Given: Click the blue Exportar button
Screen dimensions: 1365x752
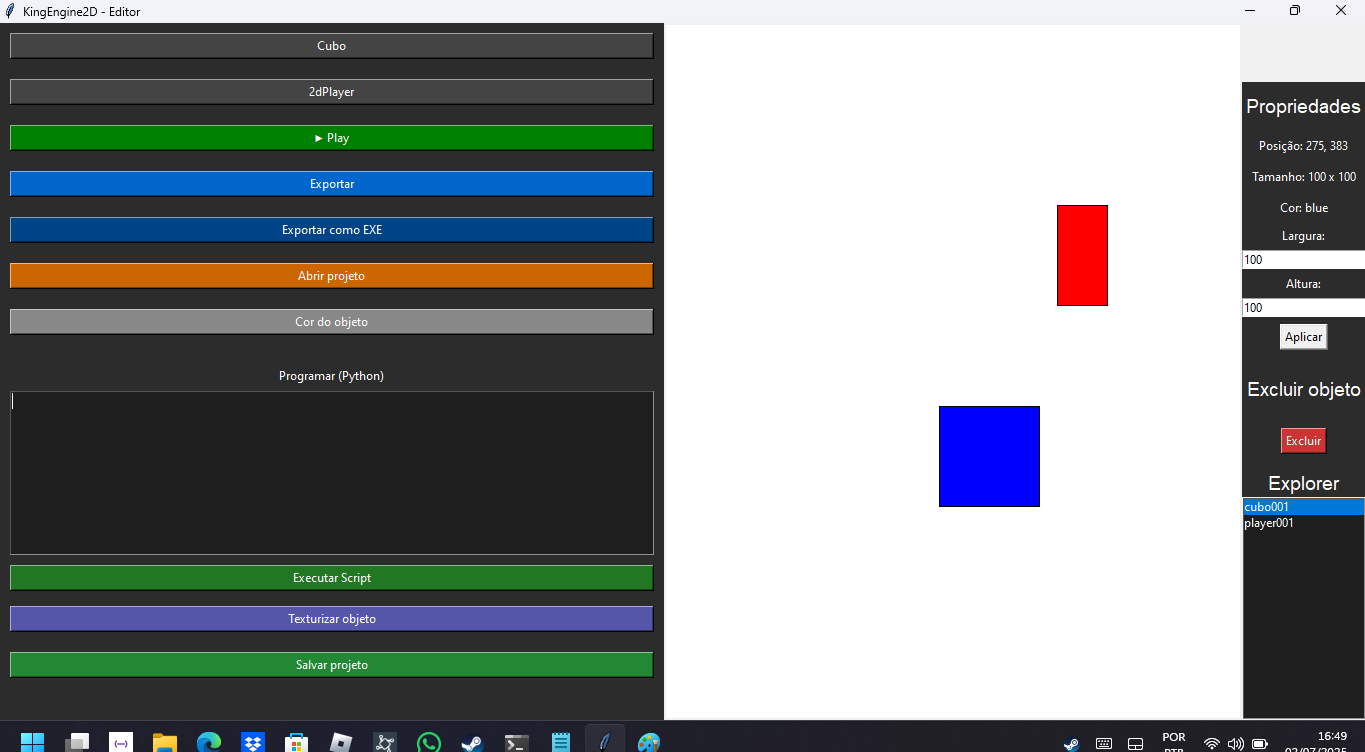Looking at the screenshot, I should click(331, 184).
